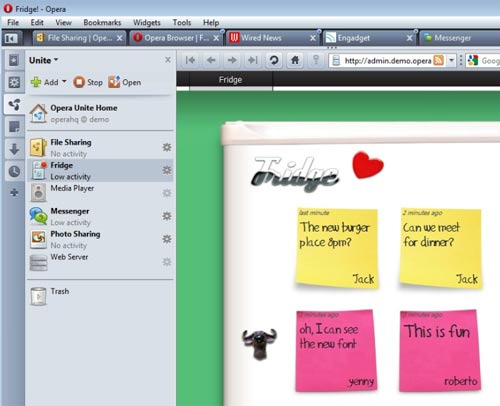Open the Help menu
This screenshot has width=500, height=406.
click(211, 23)
